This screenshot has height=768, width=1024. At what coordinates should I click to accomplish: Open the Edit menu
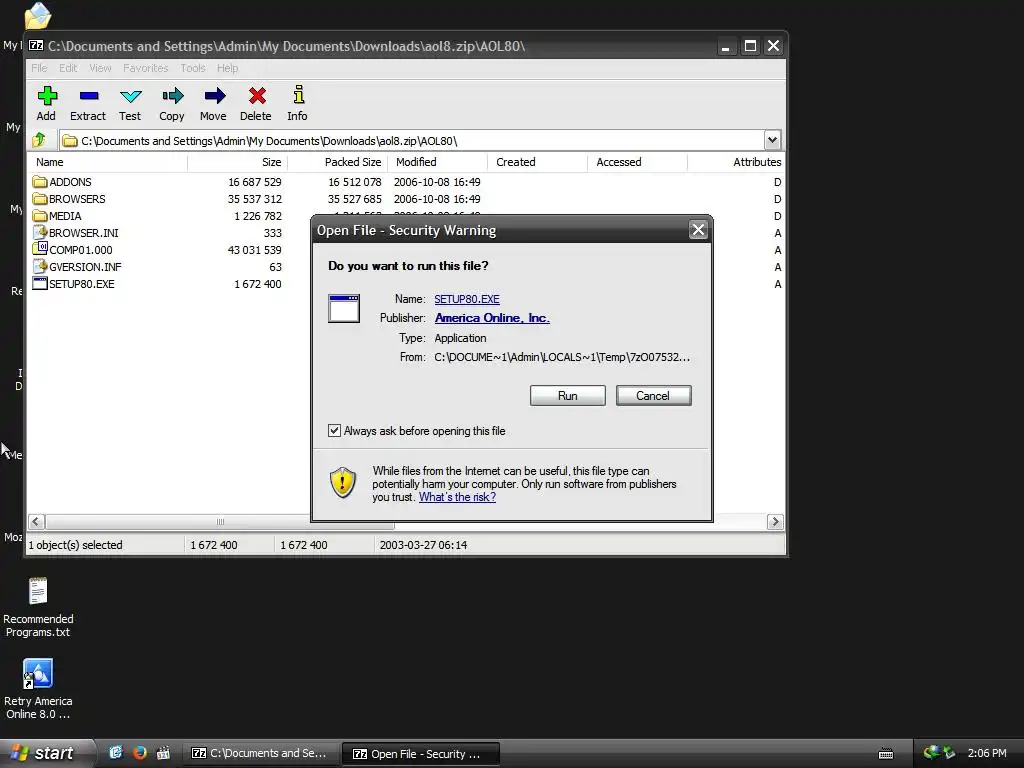(68, 68)
